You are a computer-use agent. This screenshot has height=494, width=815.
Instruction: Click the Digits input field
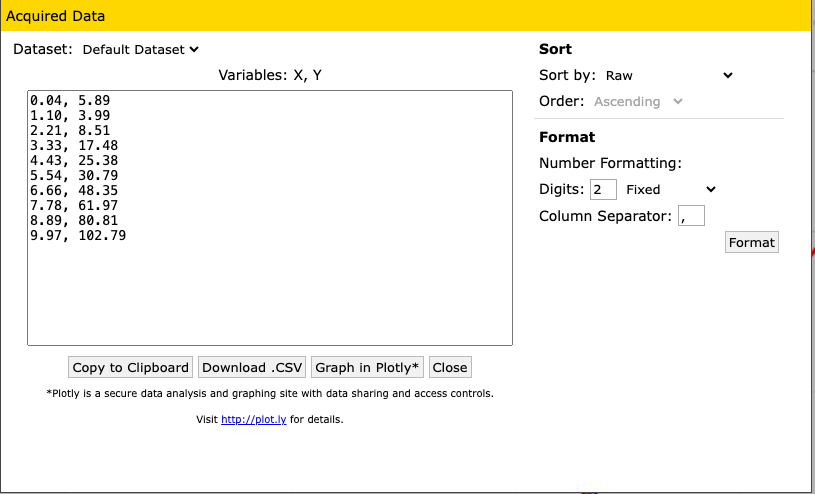(x=603, y=189)
